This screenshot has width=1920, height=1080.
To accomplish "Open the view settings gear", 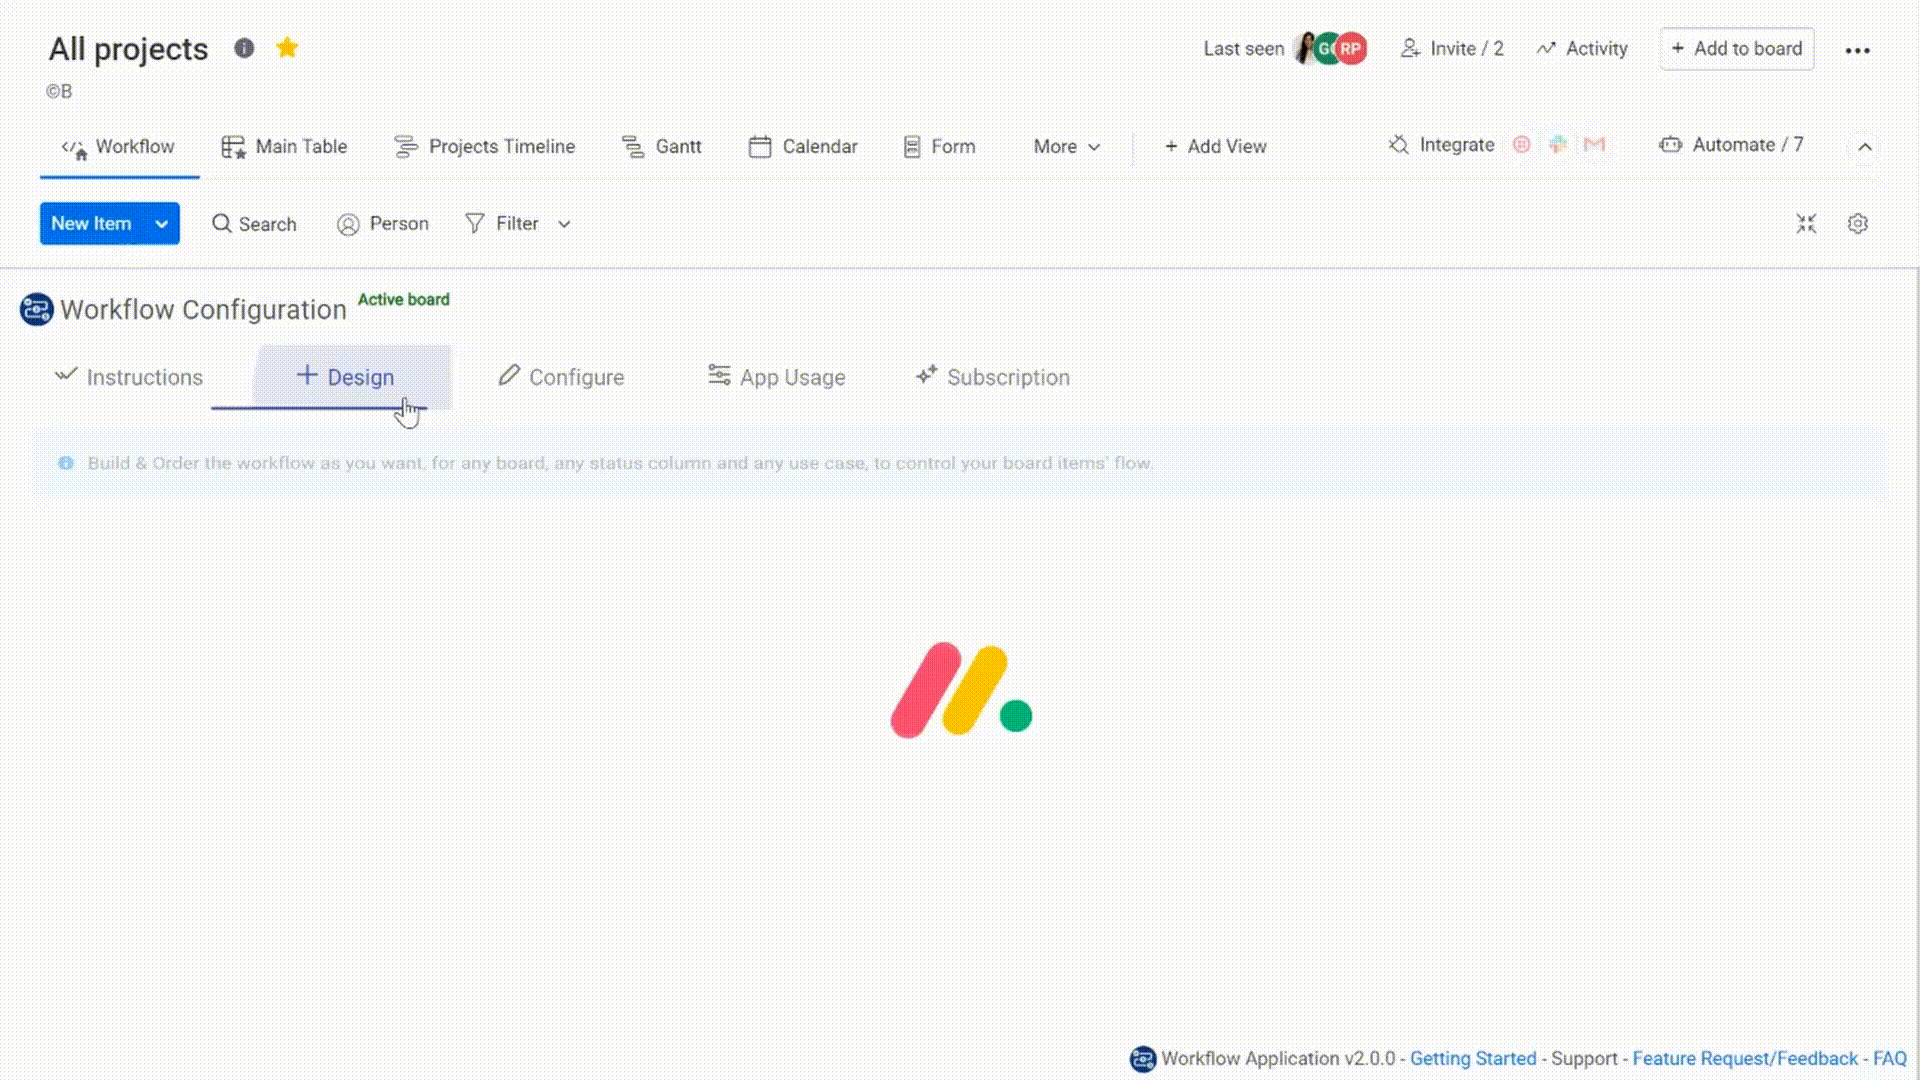I will point(1858,224).
